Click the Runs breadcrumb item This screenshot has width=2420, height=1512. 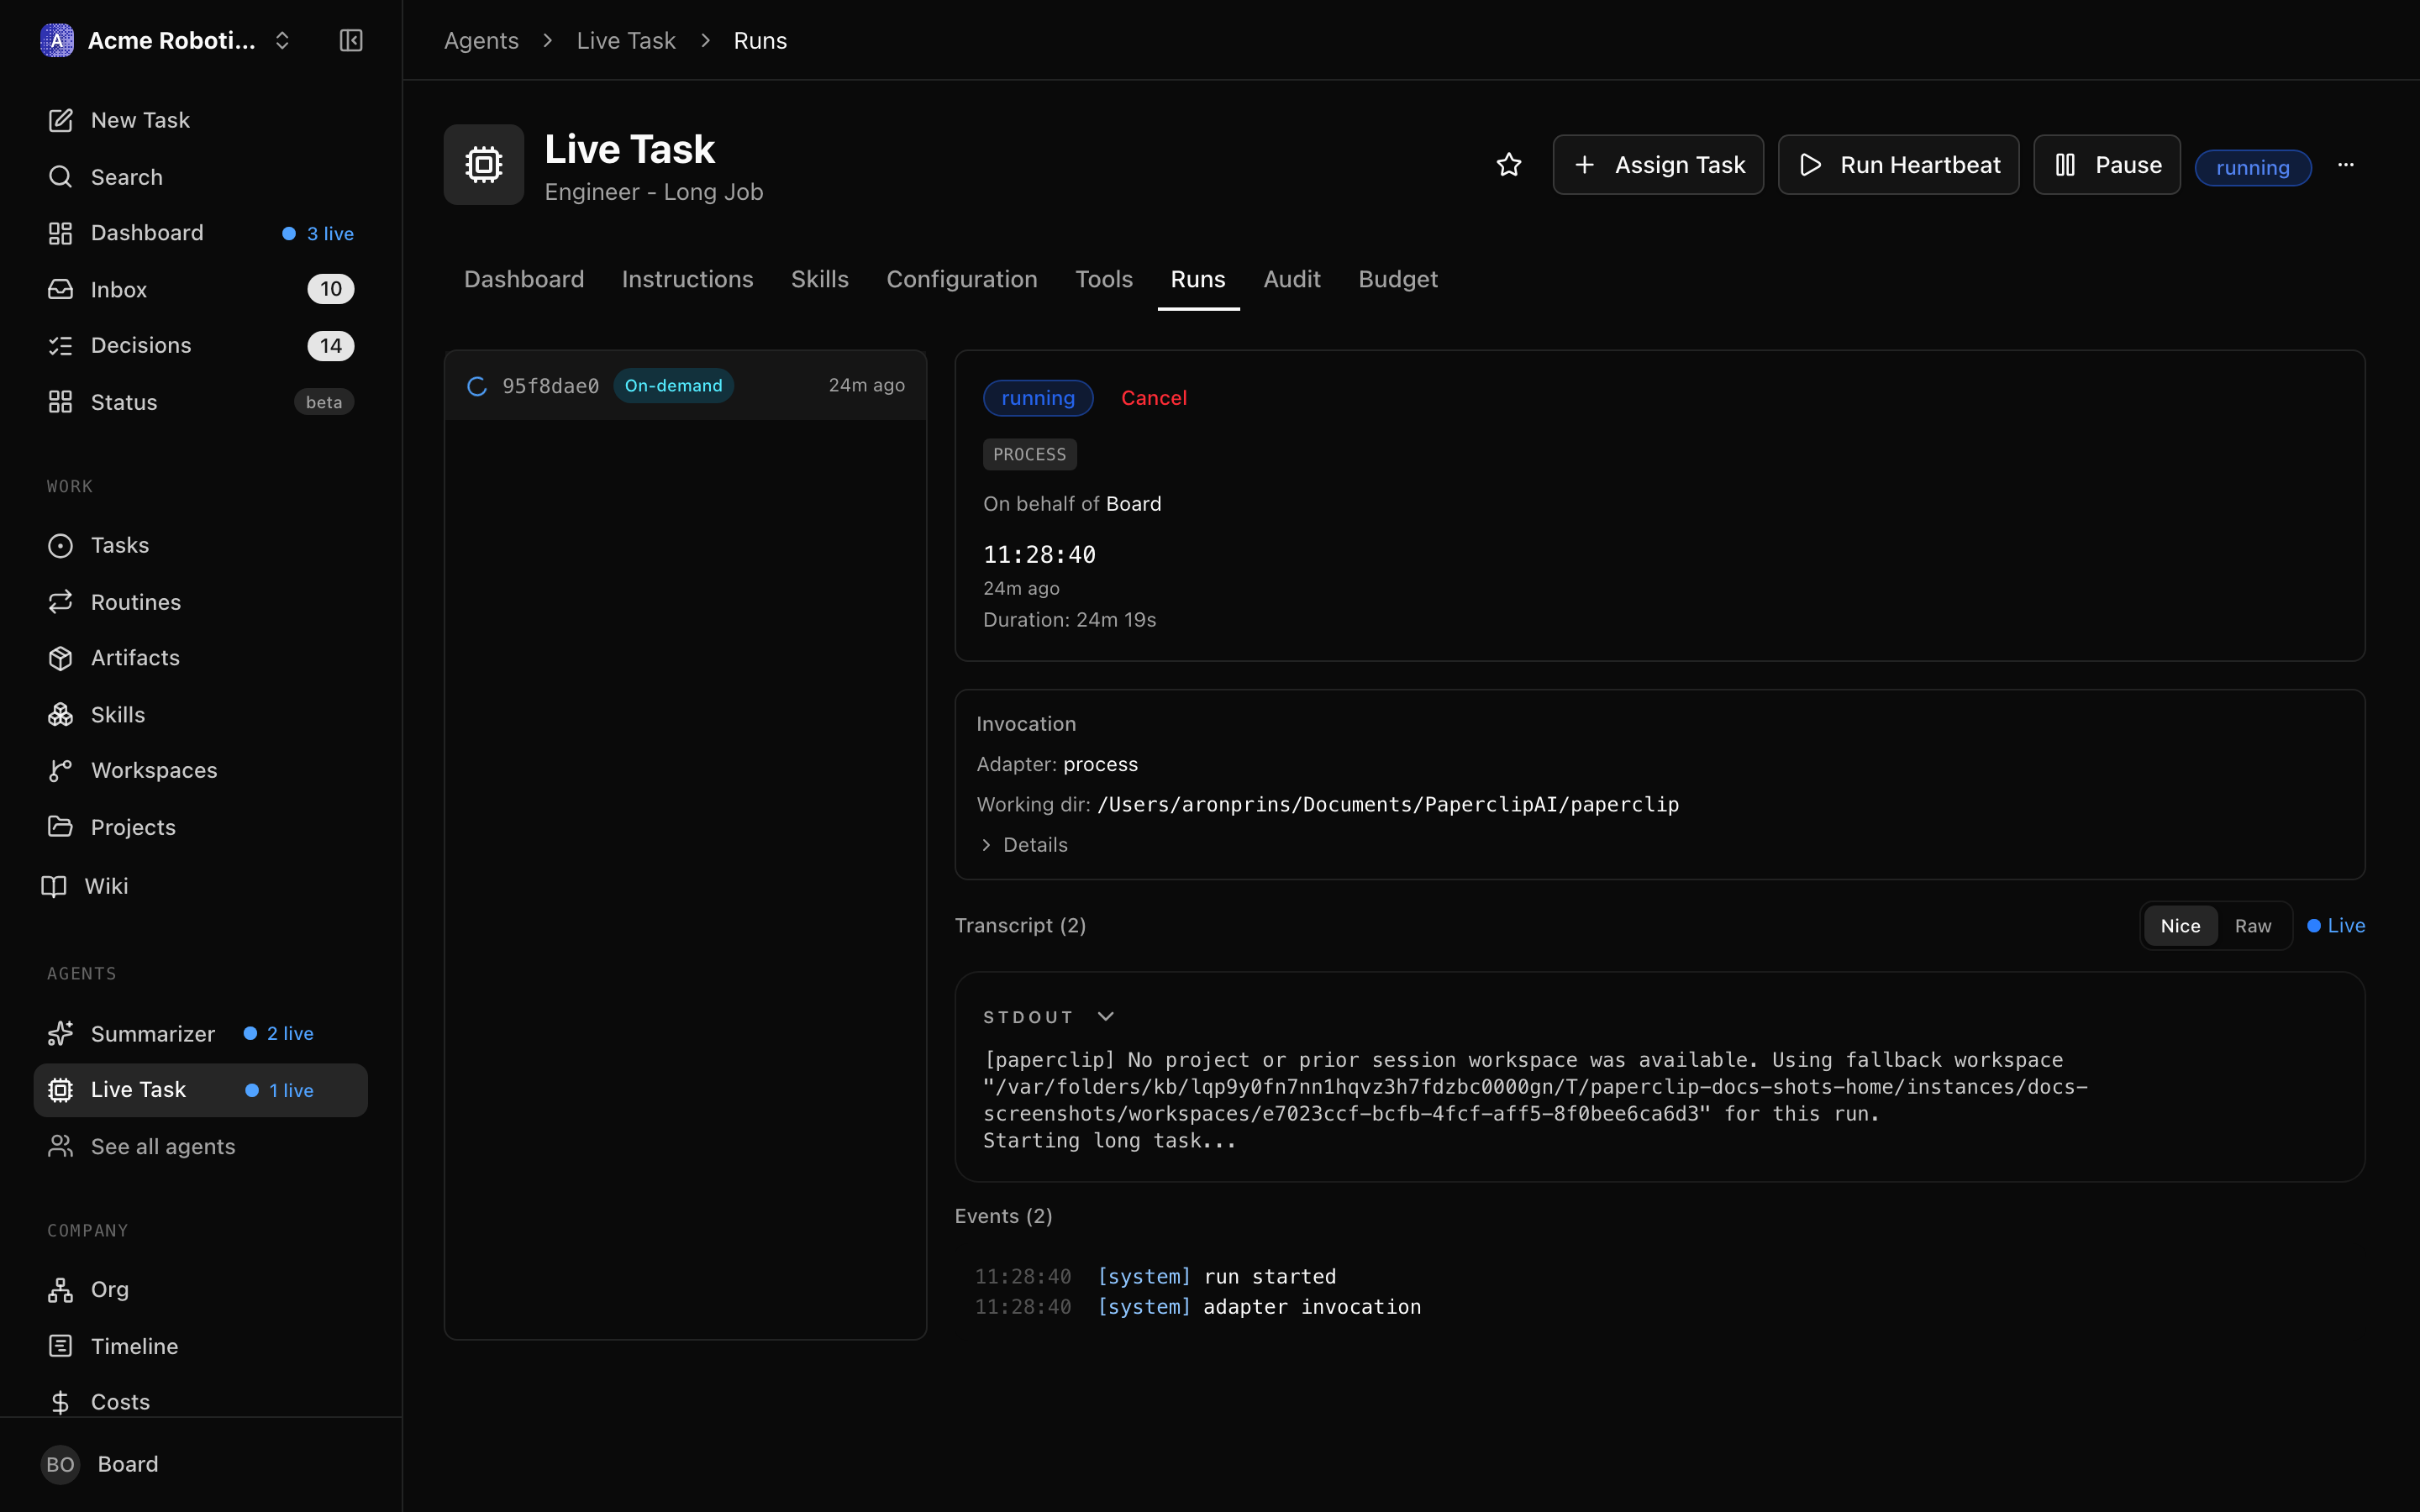click(x=760, y=40)
